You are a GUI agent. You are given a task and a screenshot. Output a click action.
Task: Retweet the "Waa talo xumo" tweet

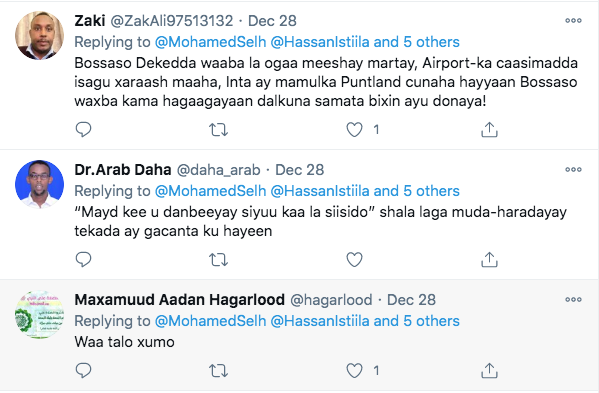219,370
